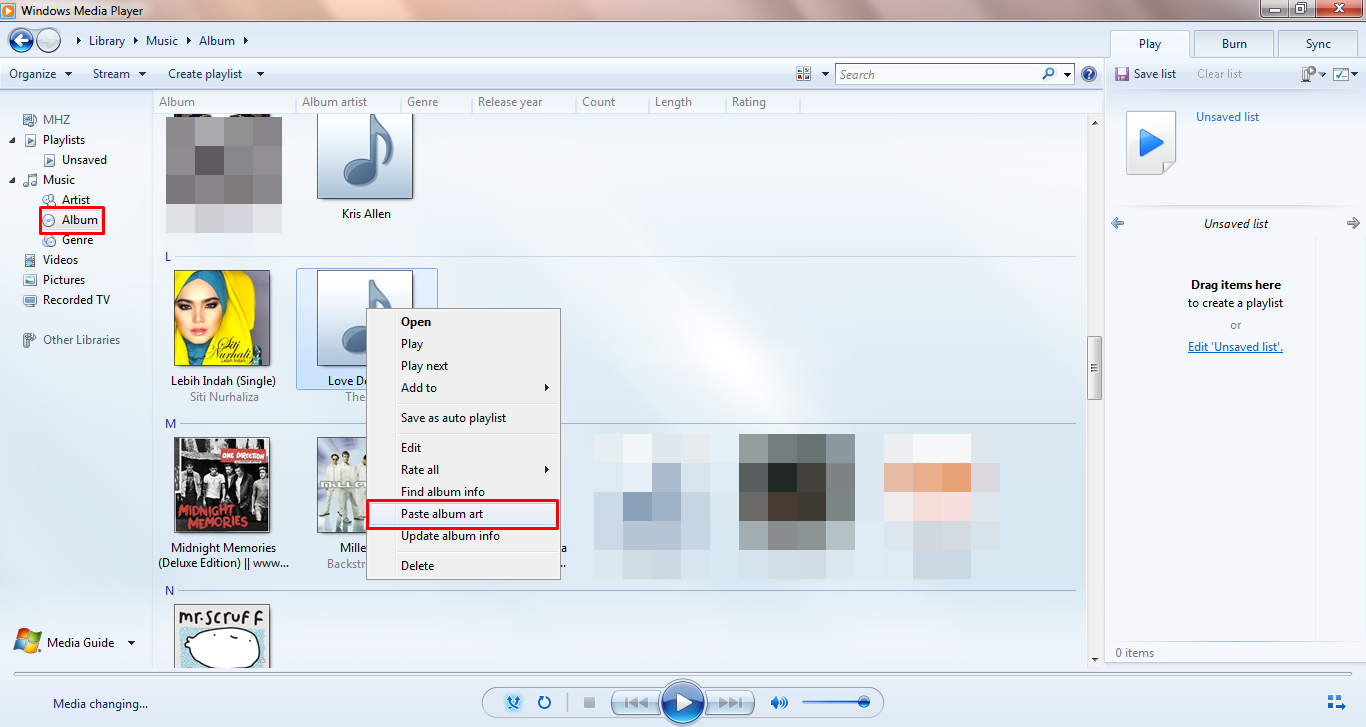Open the Create playlist dropdown arrow
The image size is (1366, 727).
260,74
